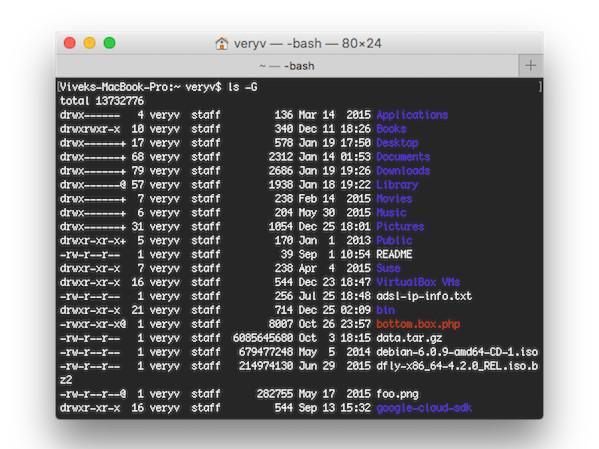Click the 'total 13732776' line
The height and width of the screenshot is (449, 599).
102,101
